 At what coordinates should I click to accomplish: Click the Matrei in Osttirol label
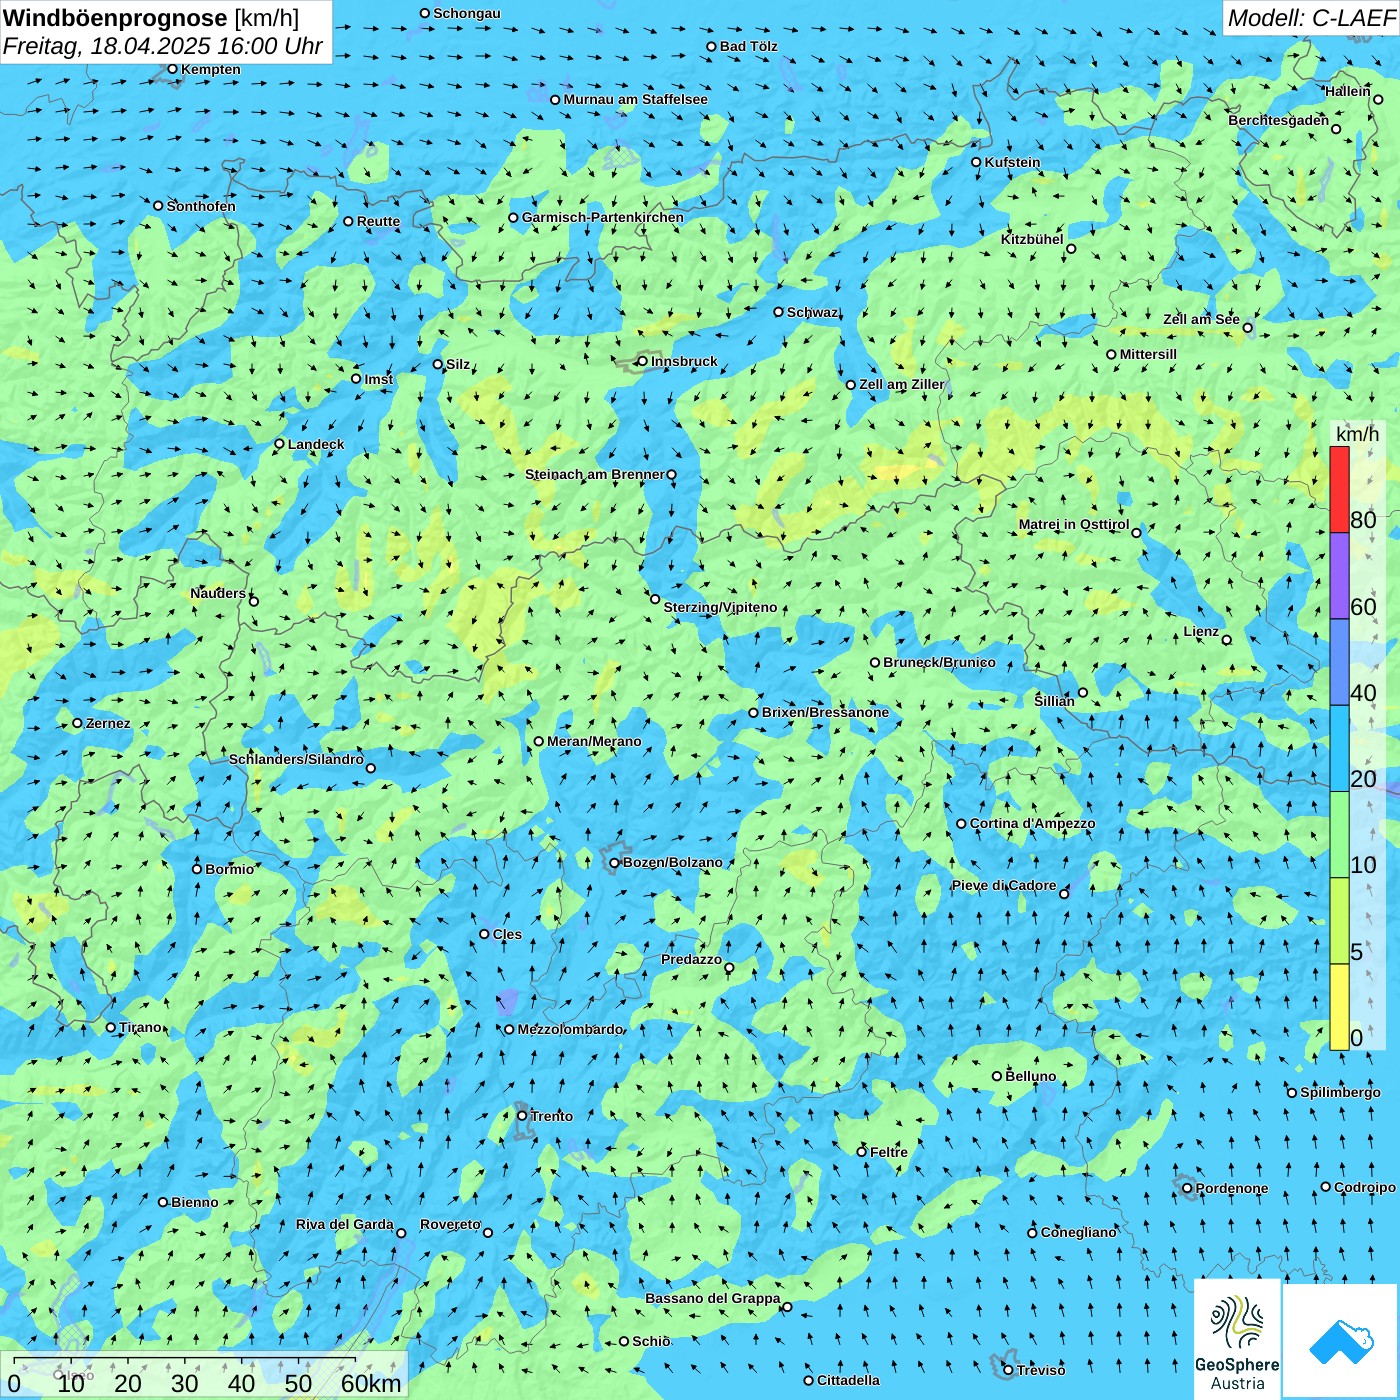tap(1074, 524)
